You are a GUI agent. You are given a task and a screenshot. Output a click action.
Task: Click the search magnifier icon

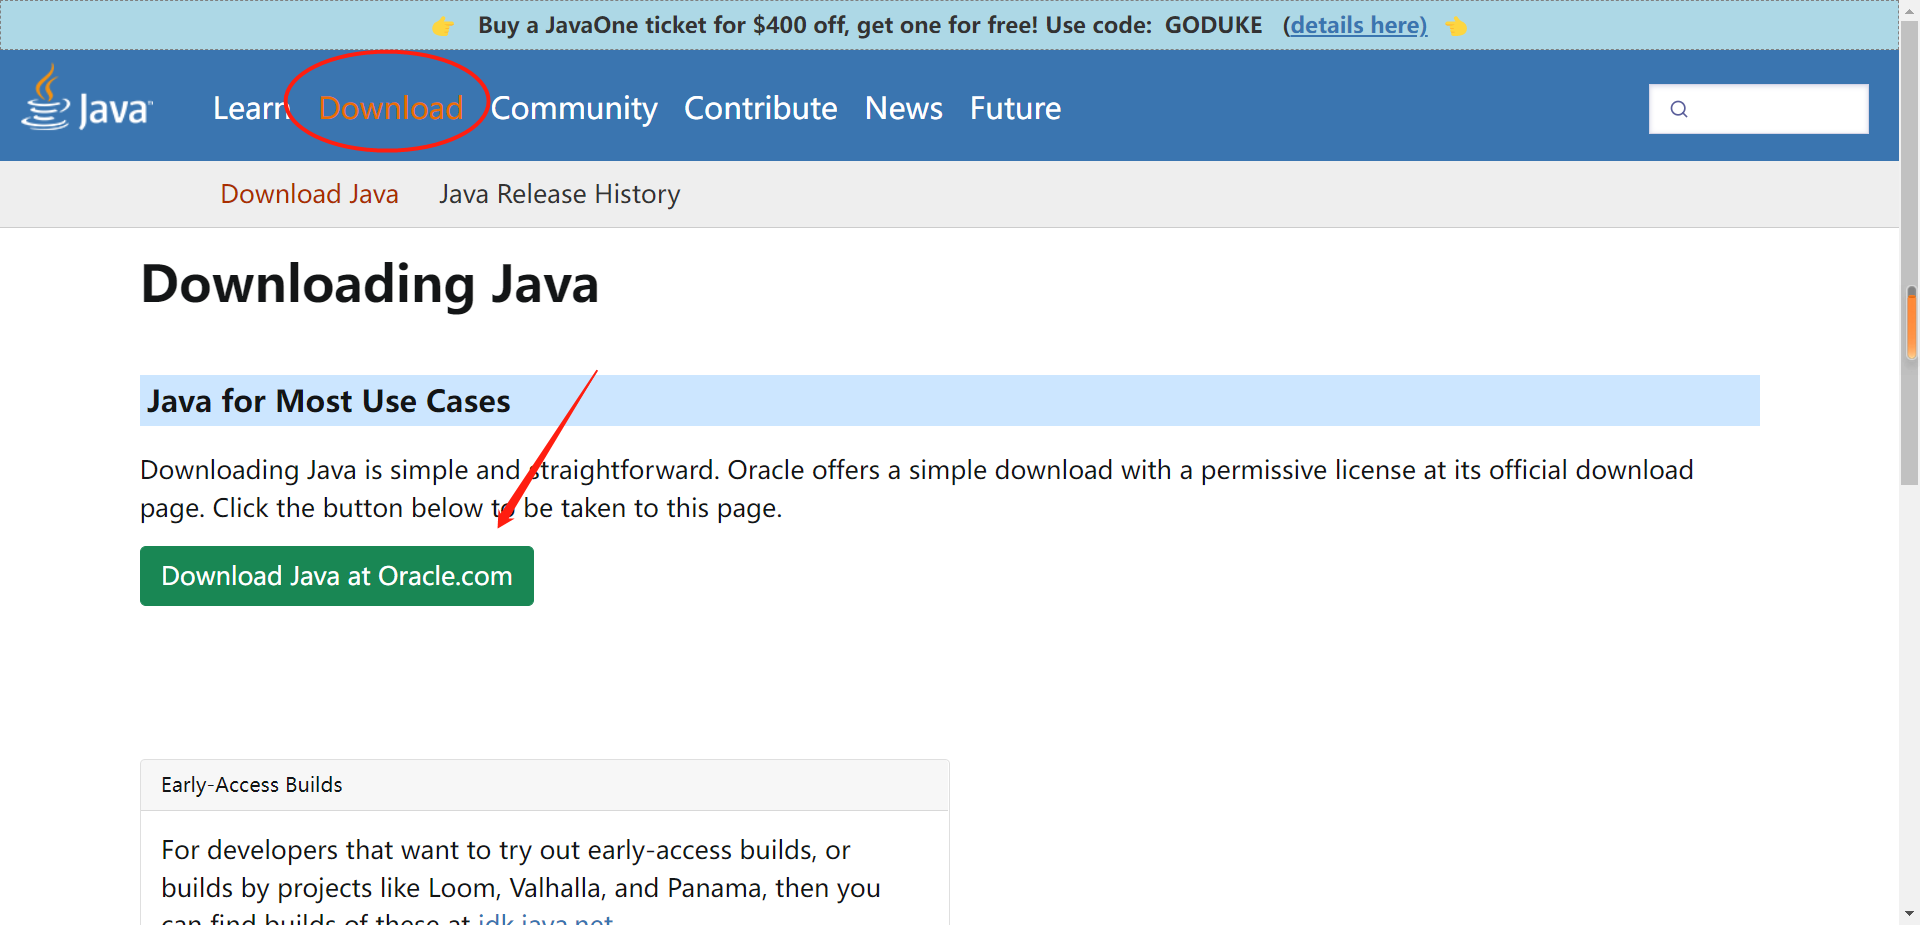[x=1679, y=109]
